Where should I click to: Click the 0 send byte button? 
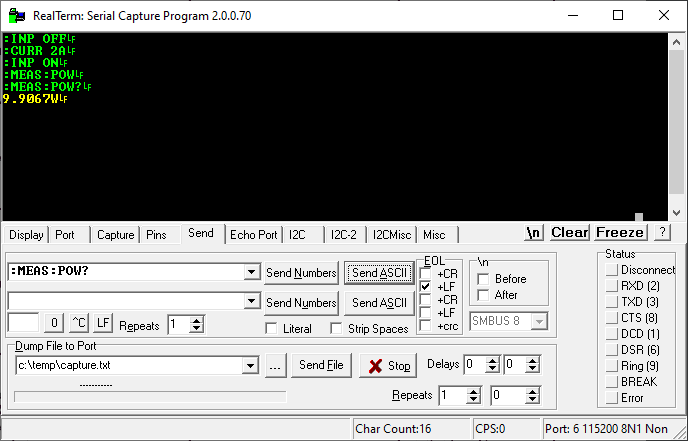pyautogui.click(x=54, y=323)
